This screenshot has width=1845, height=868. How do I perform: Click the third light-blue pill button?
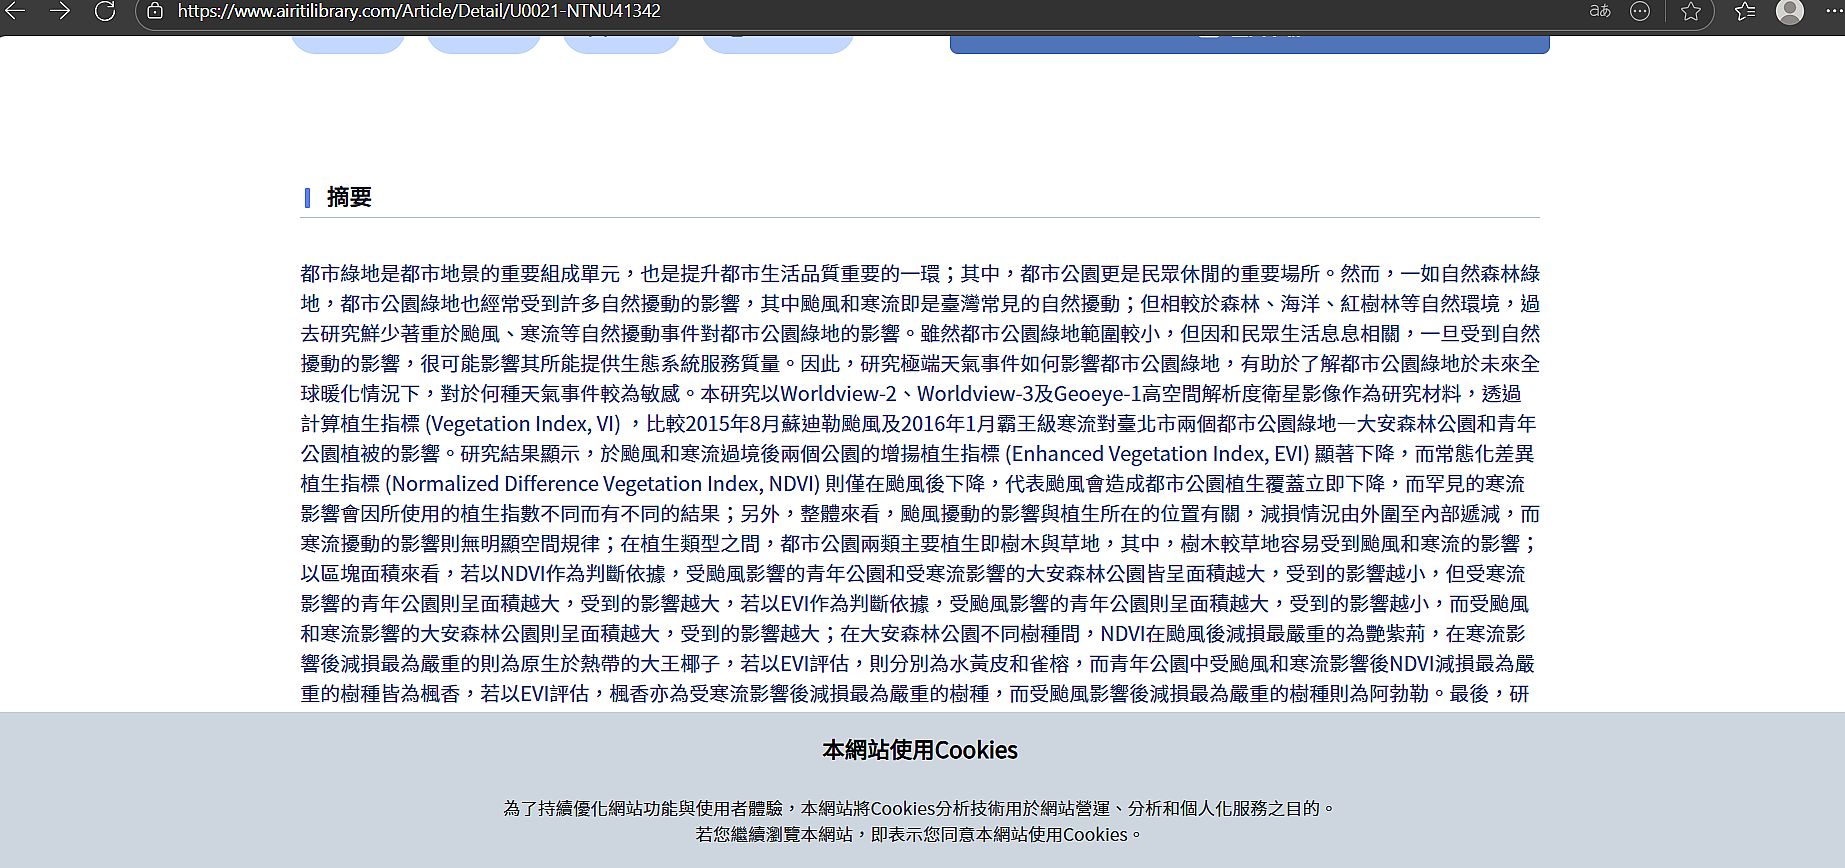click(x=621, y=43)
